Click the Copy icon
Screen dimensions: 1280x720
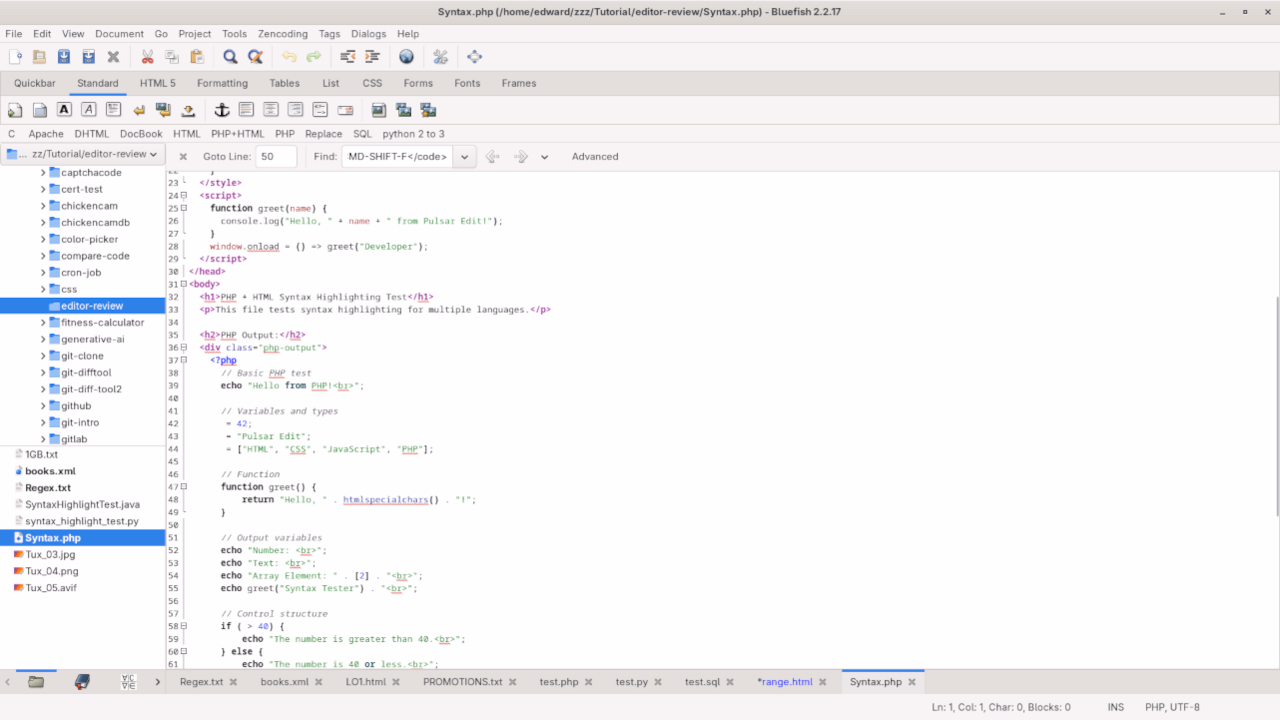pyautogui.click(x=172, y=57)
